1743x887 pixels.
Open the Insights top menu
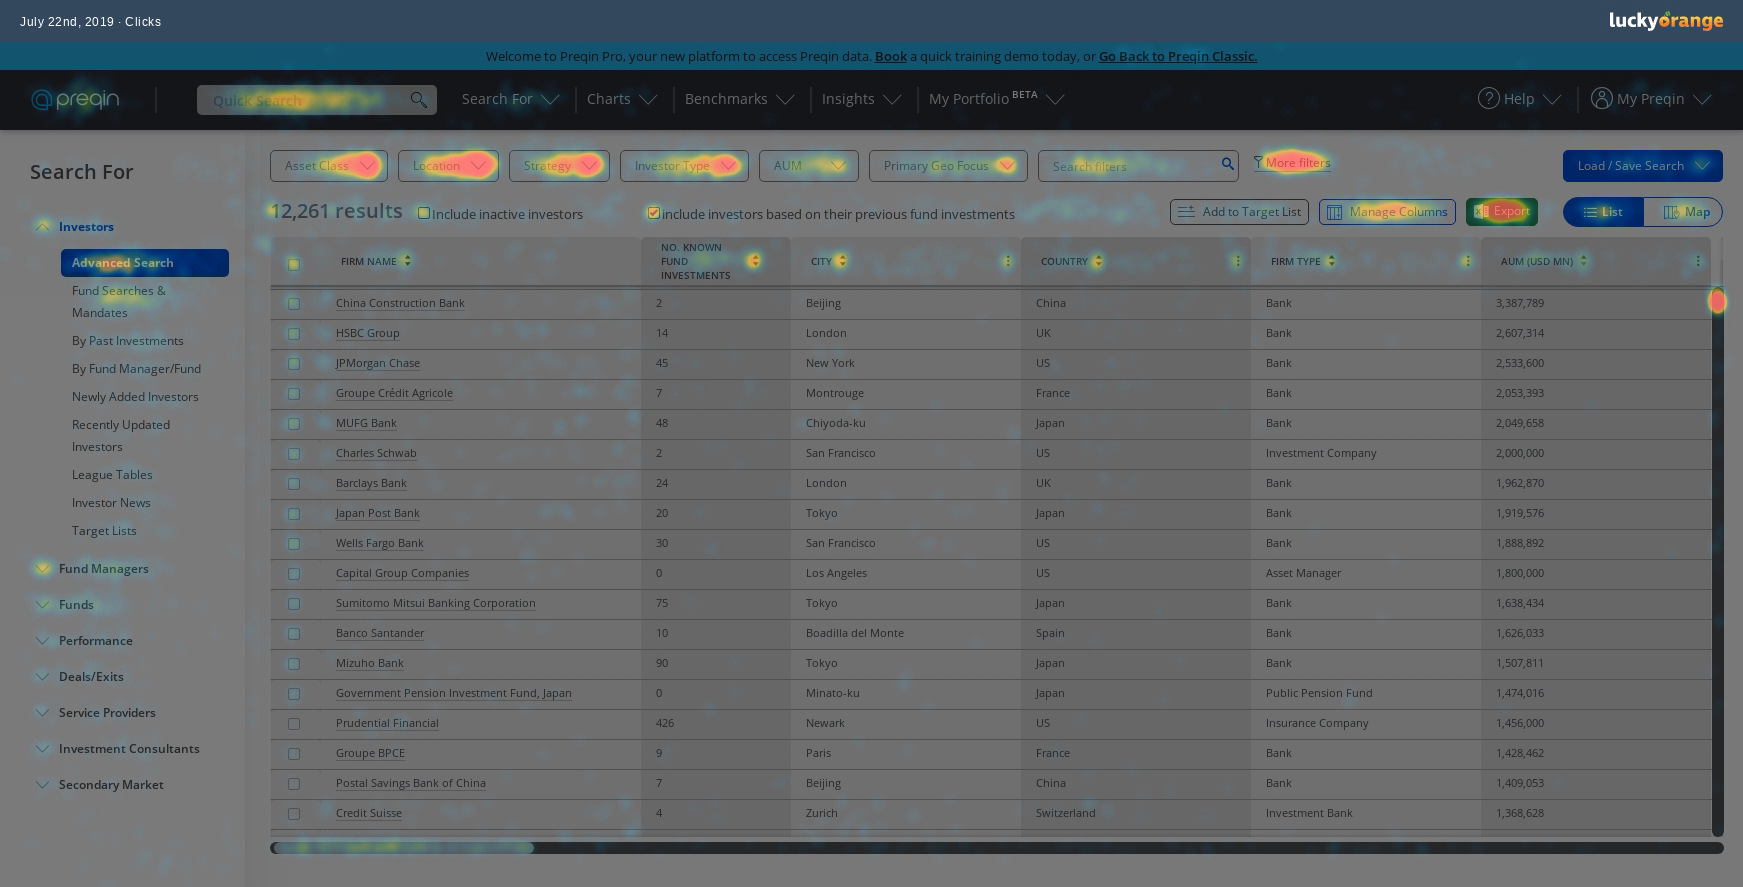(861, 99)
